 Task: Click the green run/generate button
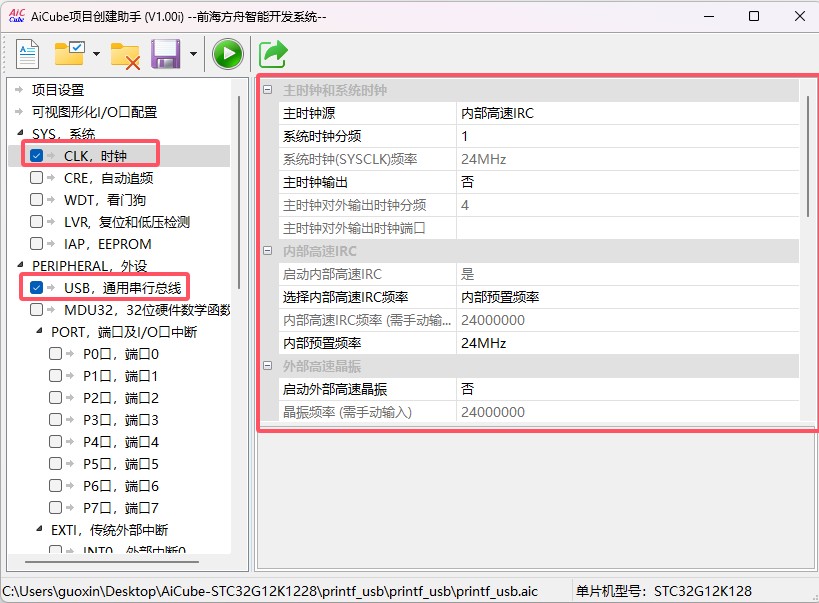[x=228, y=54]
